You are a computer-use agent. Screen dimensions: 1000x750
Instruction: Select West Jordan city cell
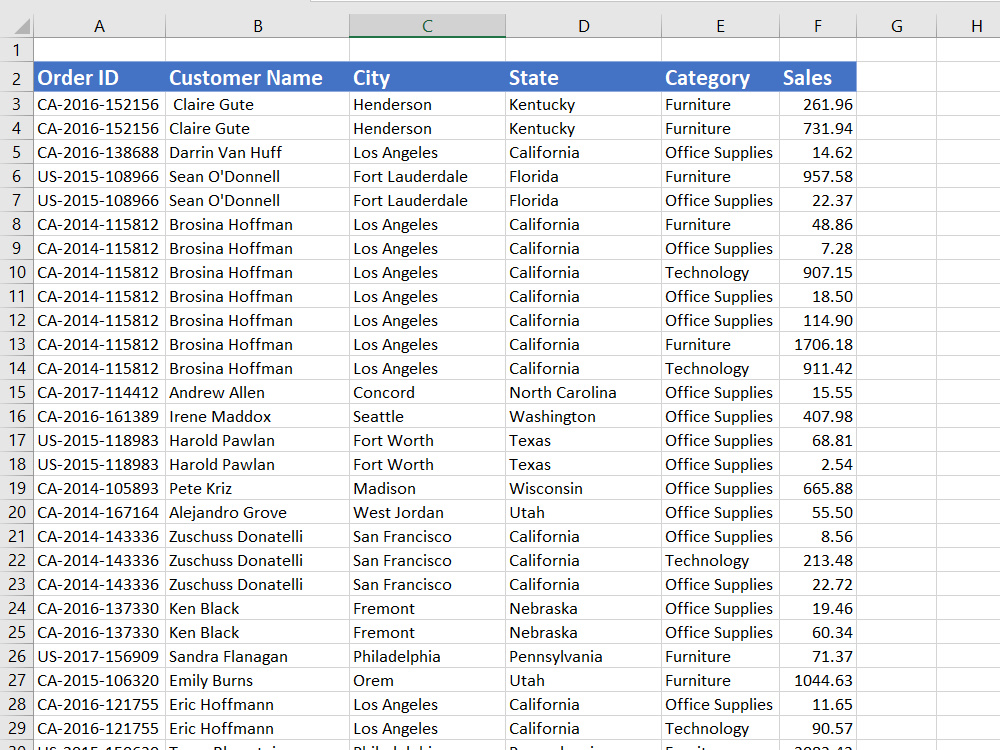[427, 513]
